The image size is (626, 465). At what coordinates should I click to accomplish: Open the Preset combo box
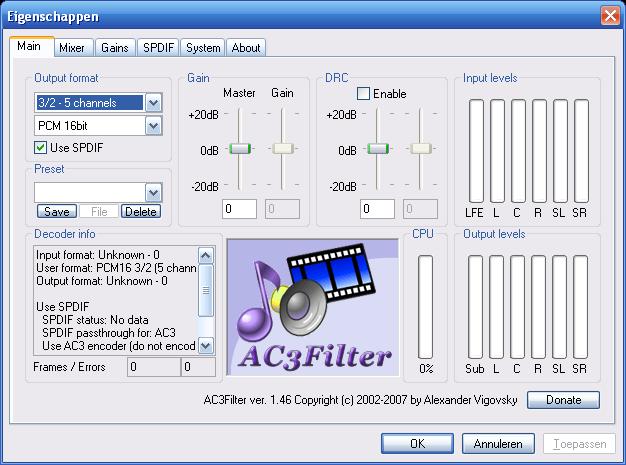click(153, 193)
